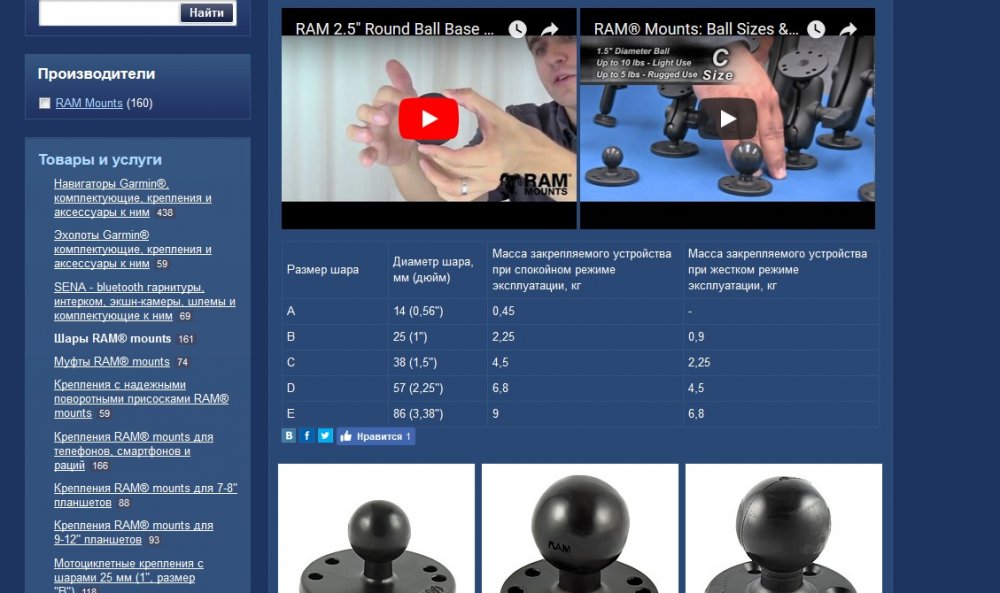This screenshot has width=1000, height=593.
Task: Share page via VK icon
Action: [289, 436]
